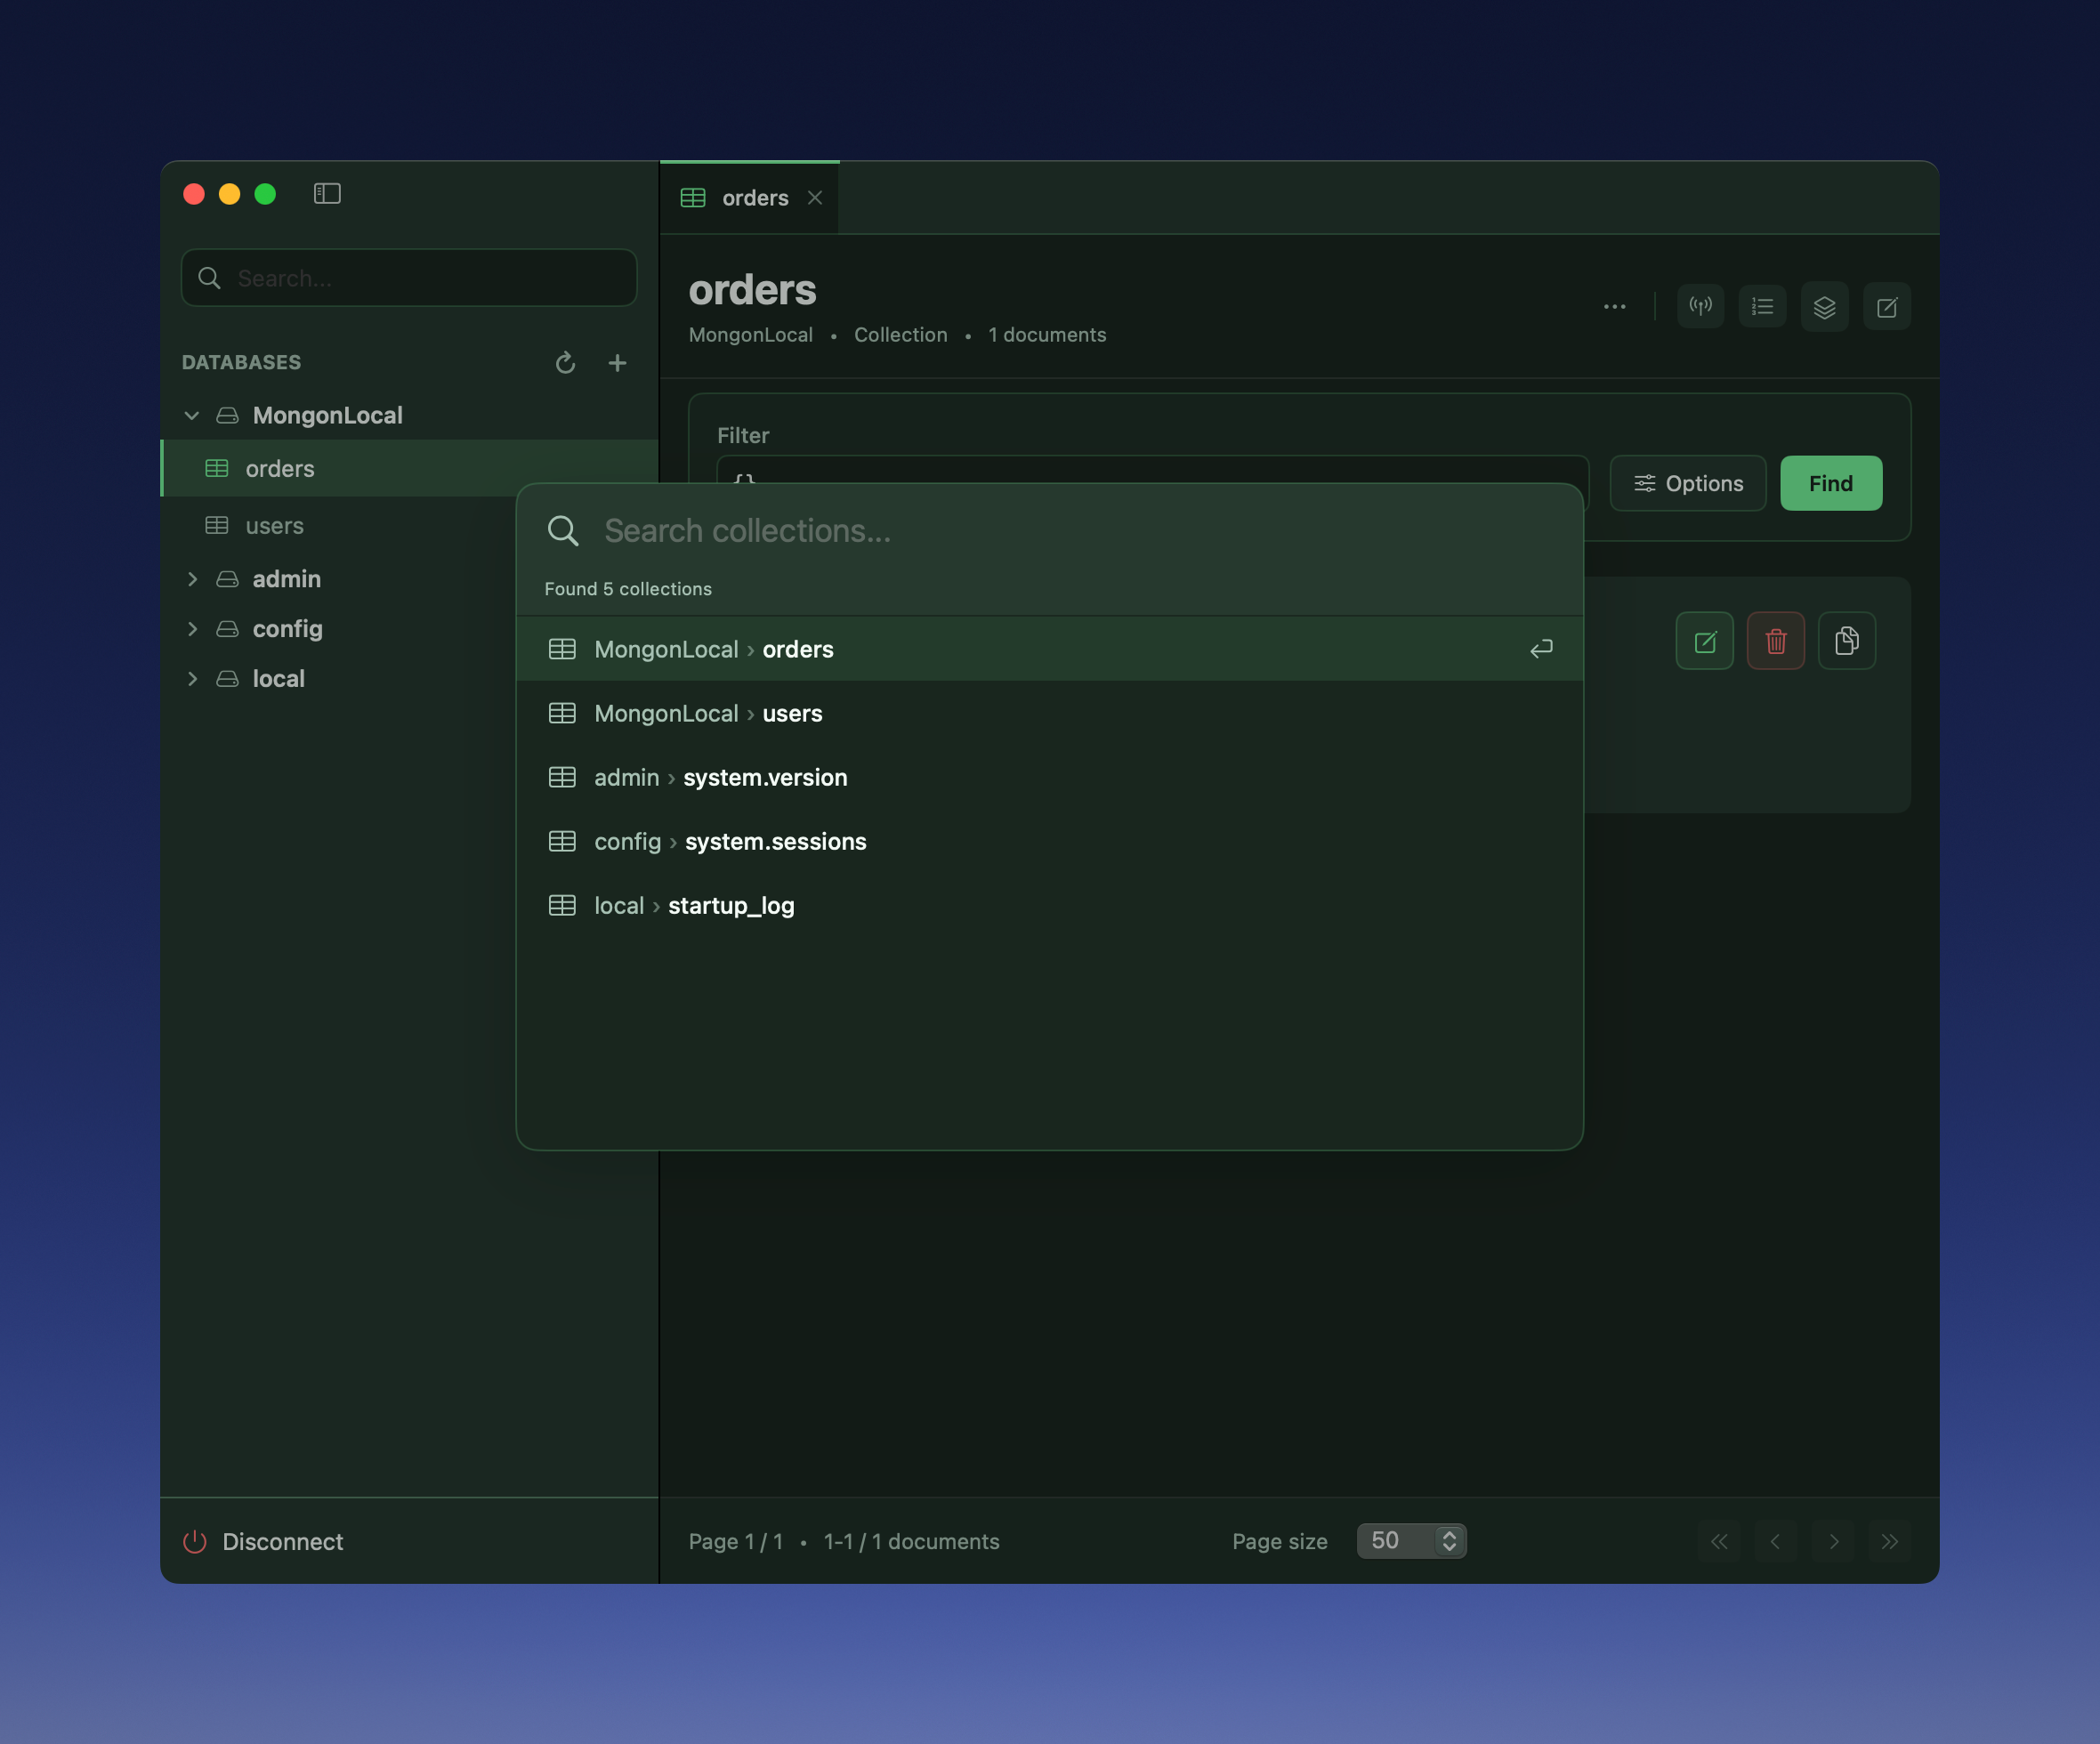The image size is (2100, 1744).
Task: Expand the config database
Action: click(192, 629)
